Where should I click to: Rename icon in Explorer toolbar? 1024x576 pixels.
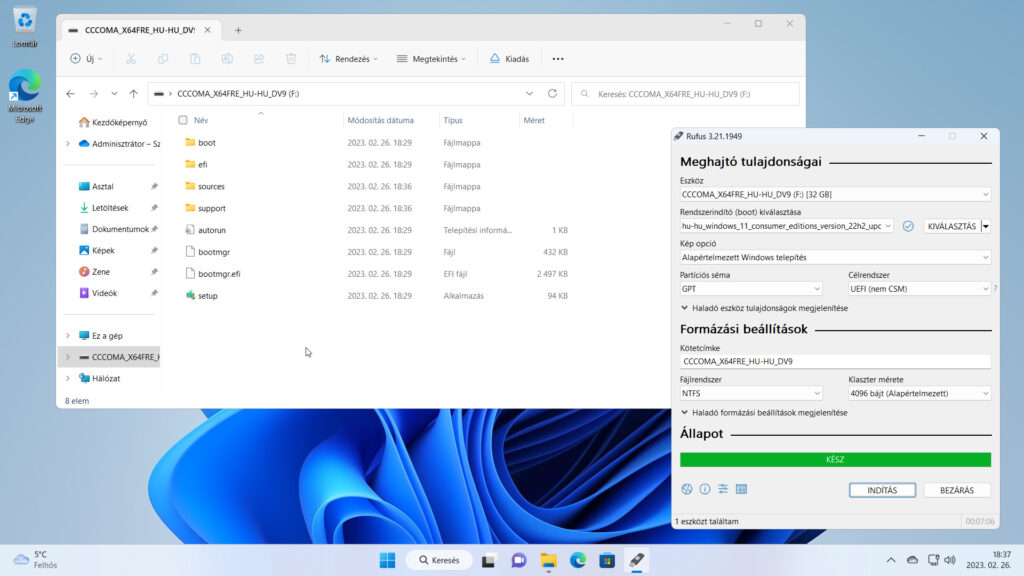227,59
